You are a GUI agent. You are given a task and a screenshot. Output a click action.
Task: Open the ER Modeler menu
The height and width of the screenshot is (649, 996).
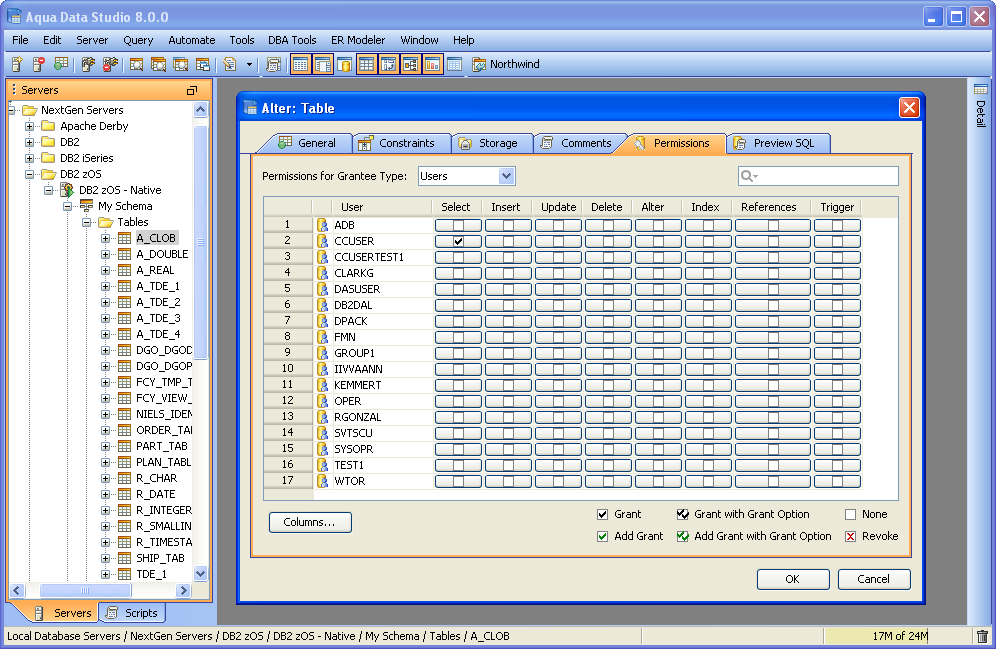click(358, 40)
